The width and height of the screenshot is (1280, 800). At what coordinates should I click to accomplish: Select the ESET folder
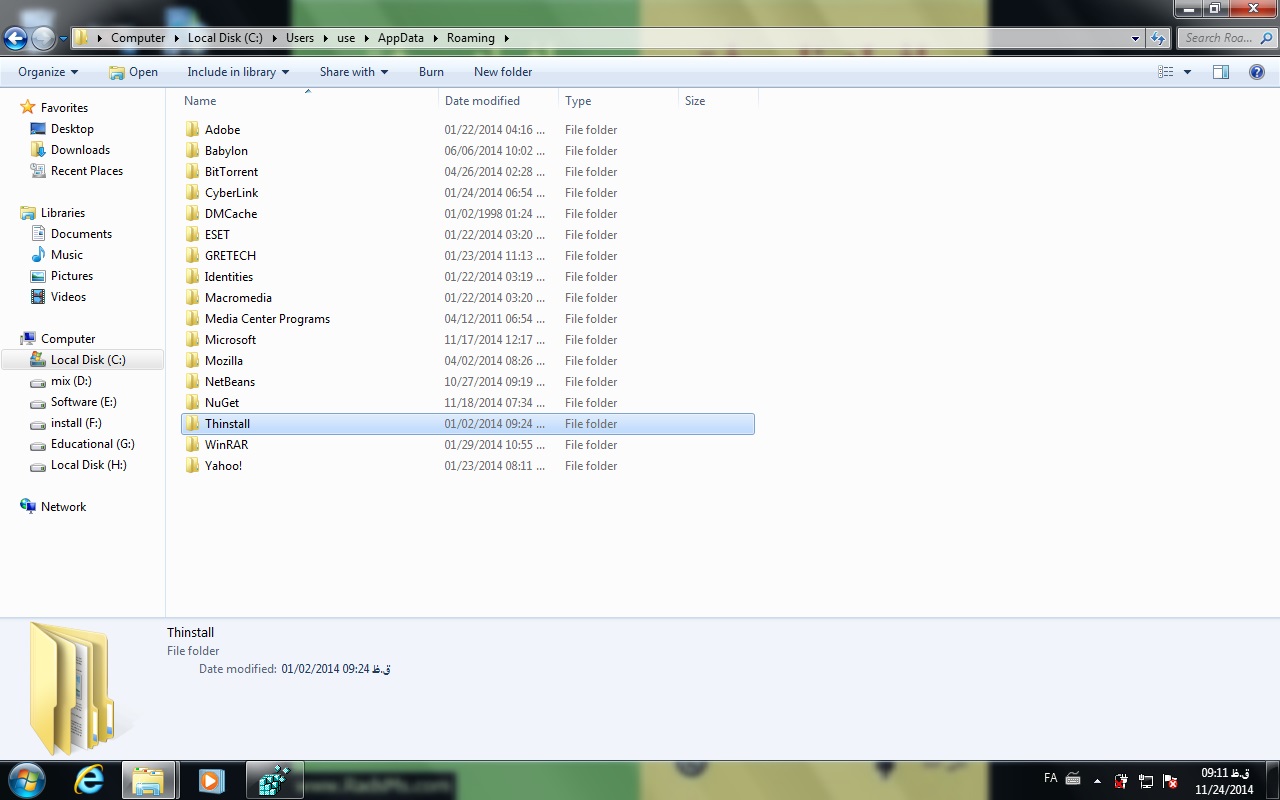[468, 235]
